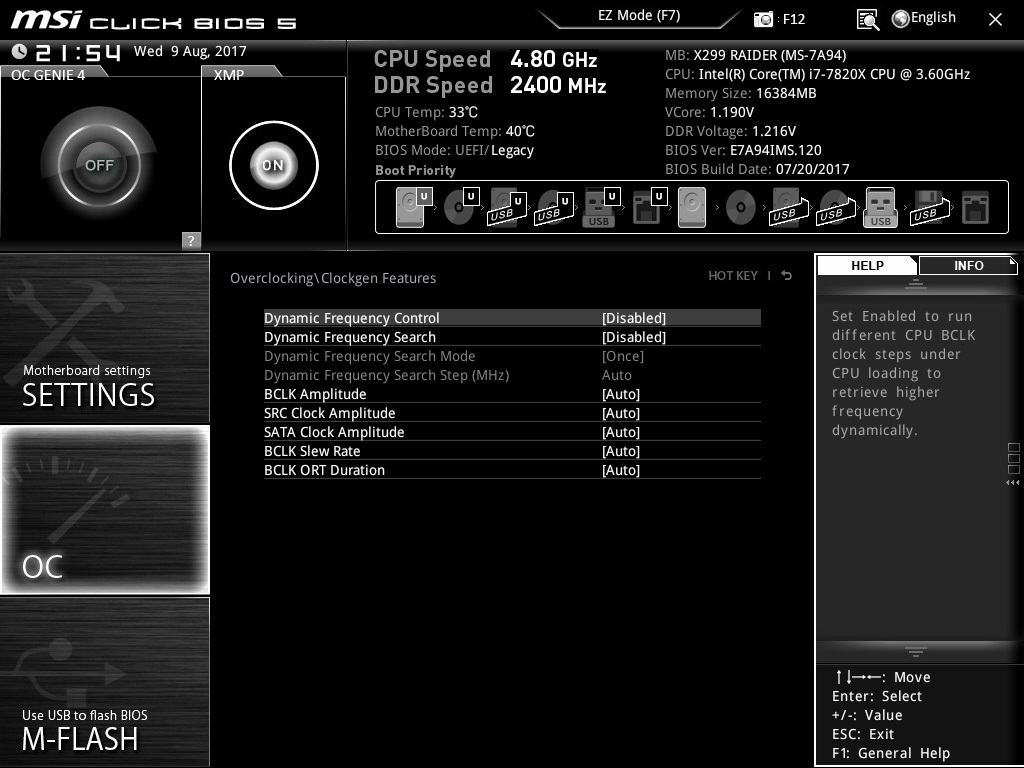This screenshot has height=768, width=1024.
Task: Click the language globe icon
Action: (901, 19)
